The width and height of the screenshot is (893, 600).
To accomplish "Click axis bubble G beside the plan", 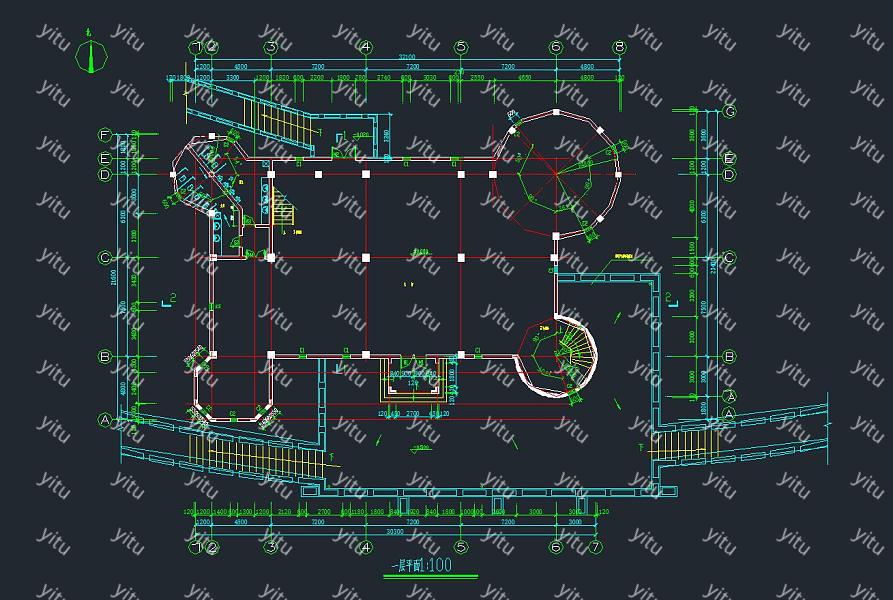I will click(730, 112).
